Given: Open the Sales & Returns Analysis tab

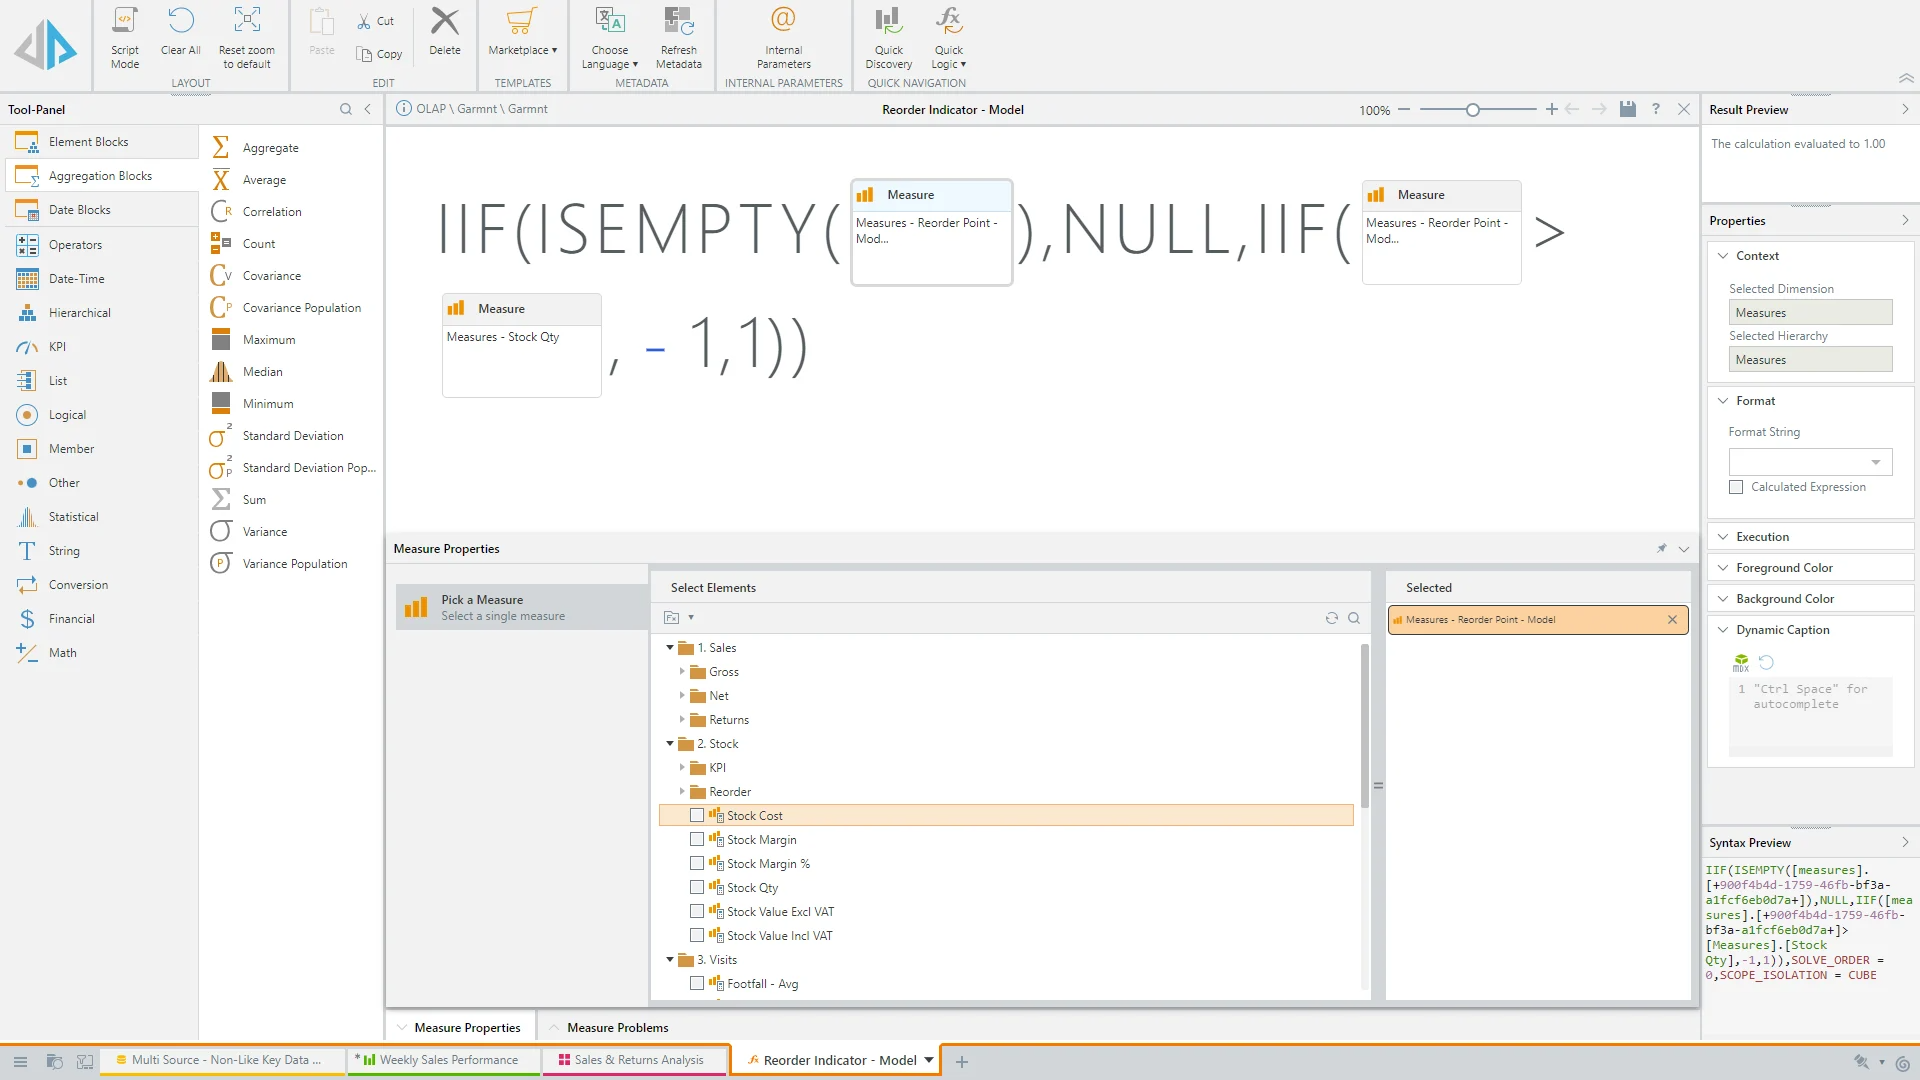Looking at the screenshot, I should [x=638, y=1060].
